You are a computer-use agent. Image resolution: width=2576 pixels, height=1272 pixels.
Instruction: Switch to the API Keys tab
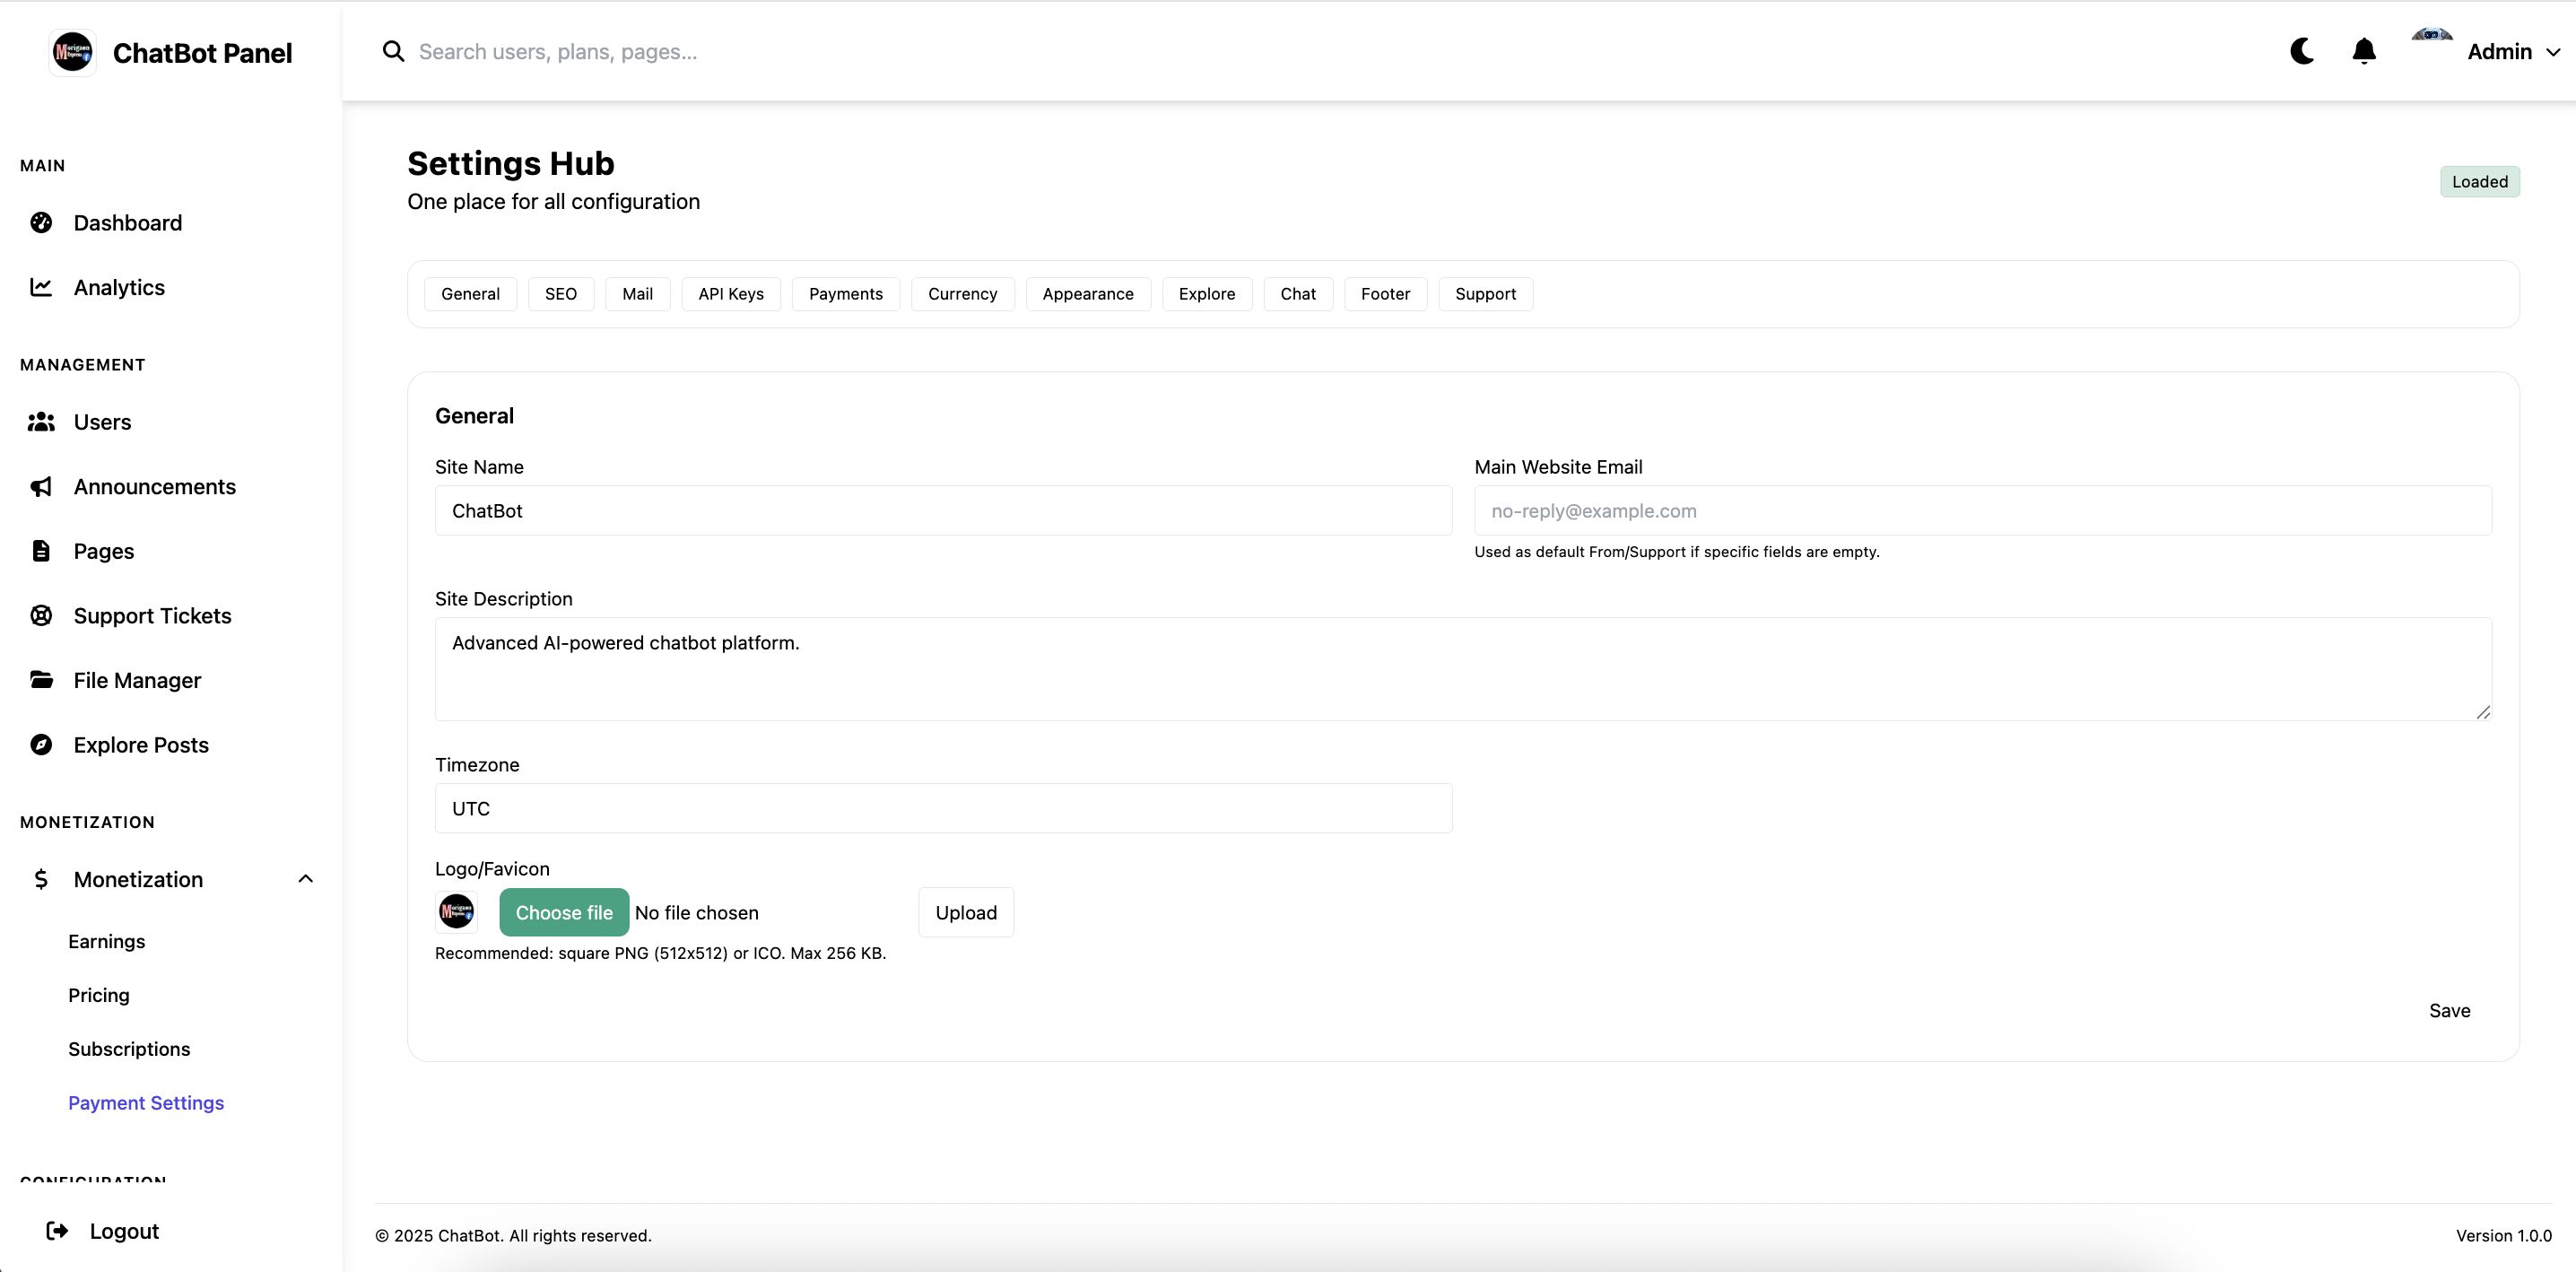(x=730, y=294)
